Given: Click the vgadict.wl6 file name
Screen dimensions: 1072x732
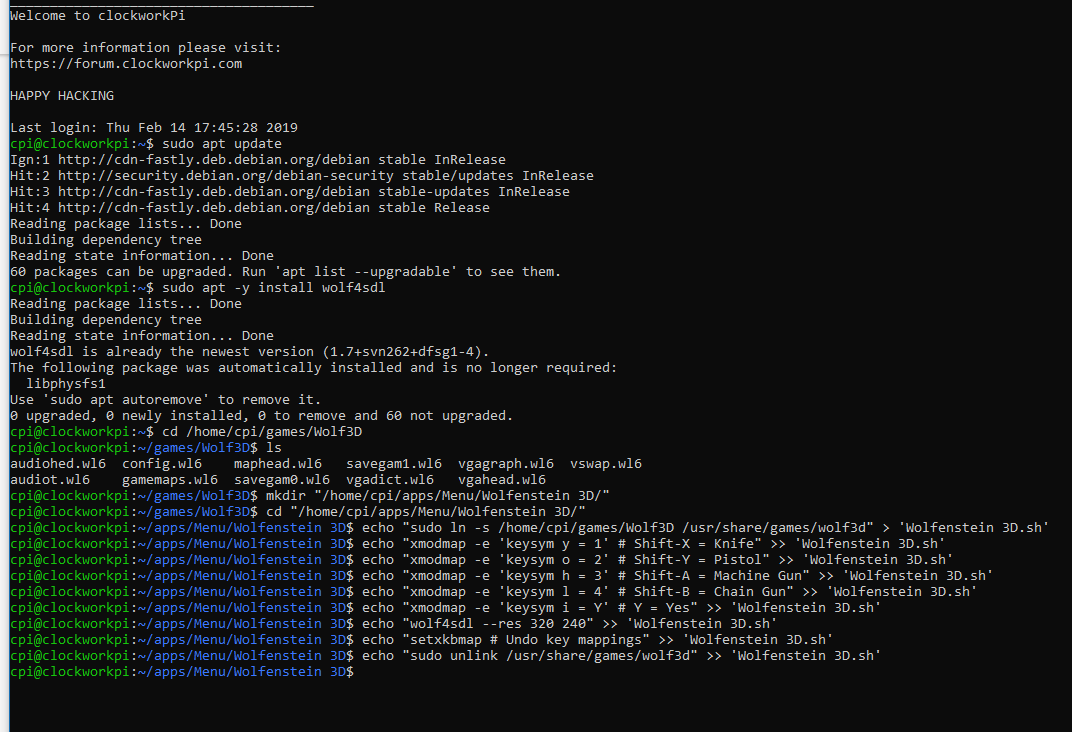Looking at the screenshot, I should (x=390, y=480).
